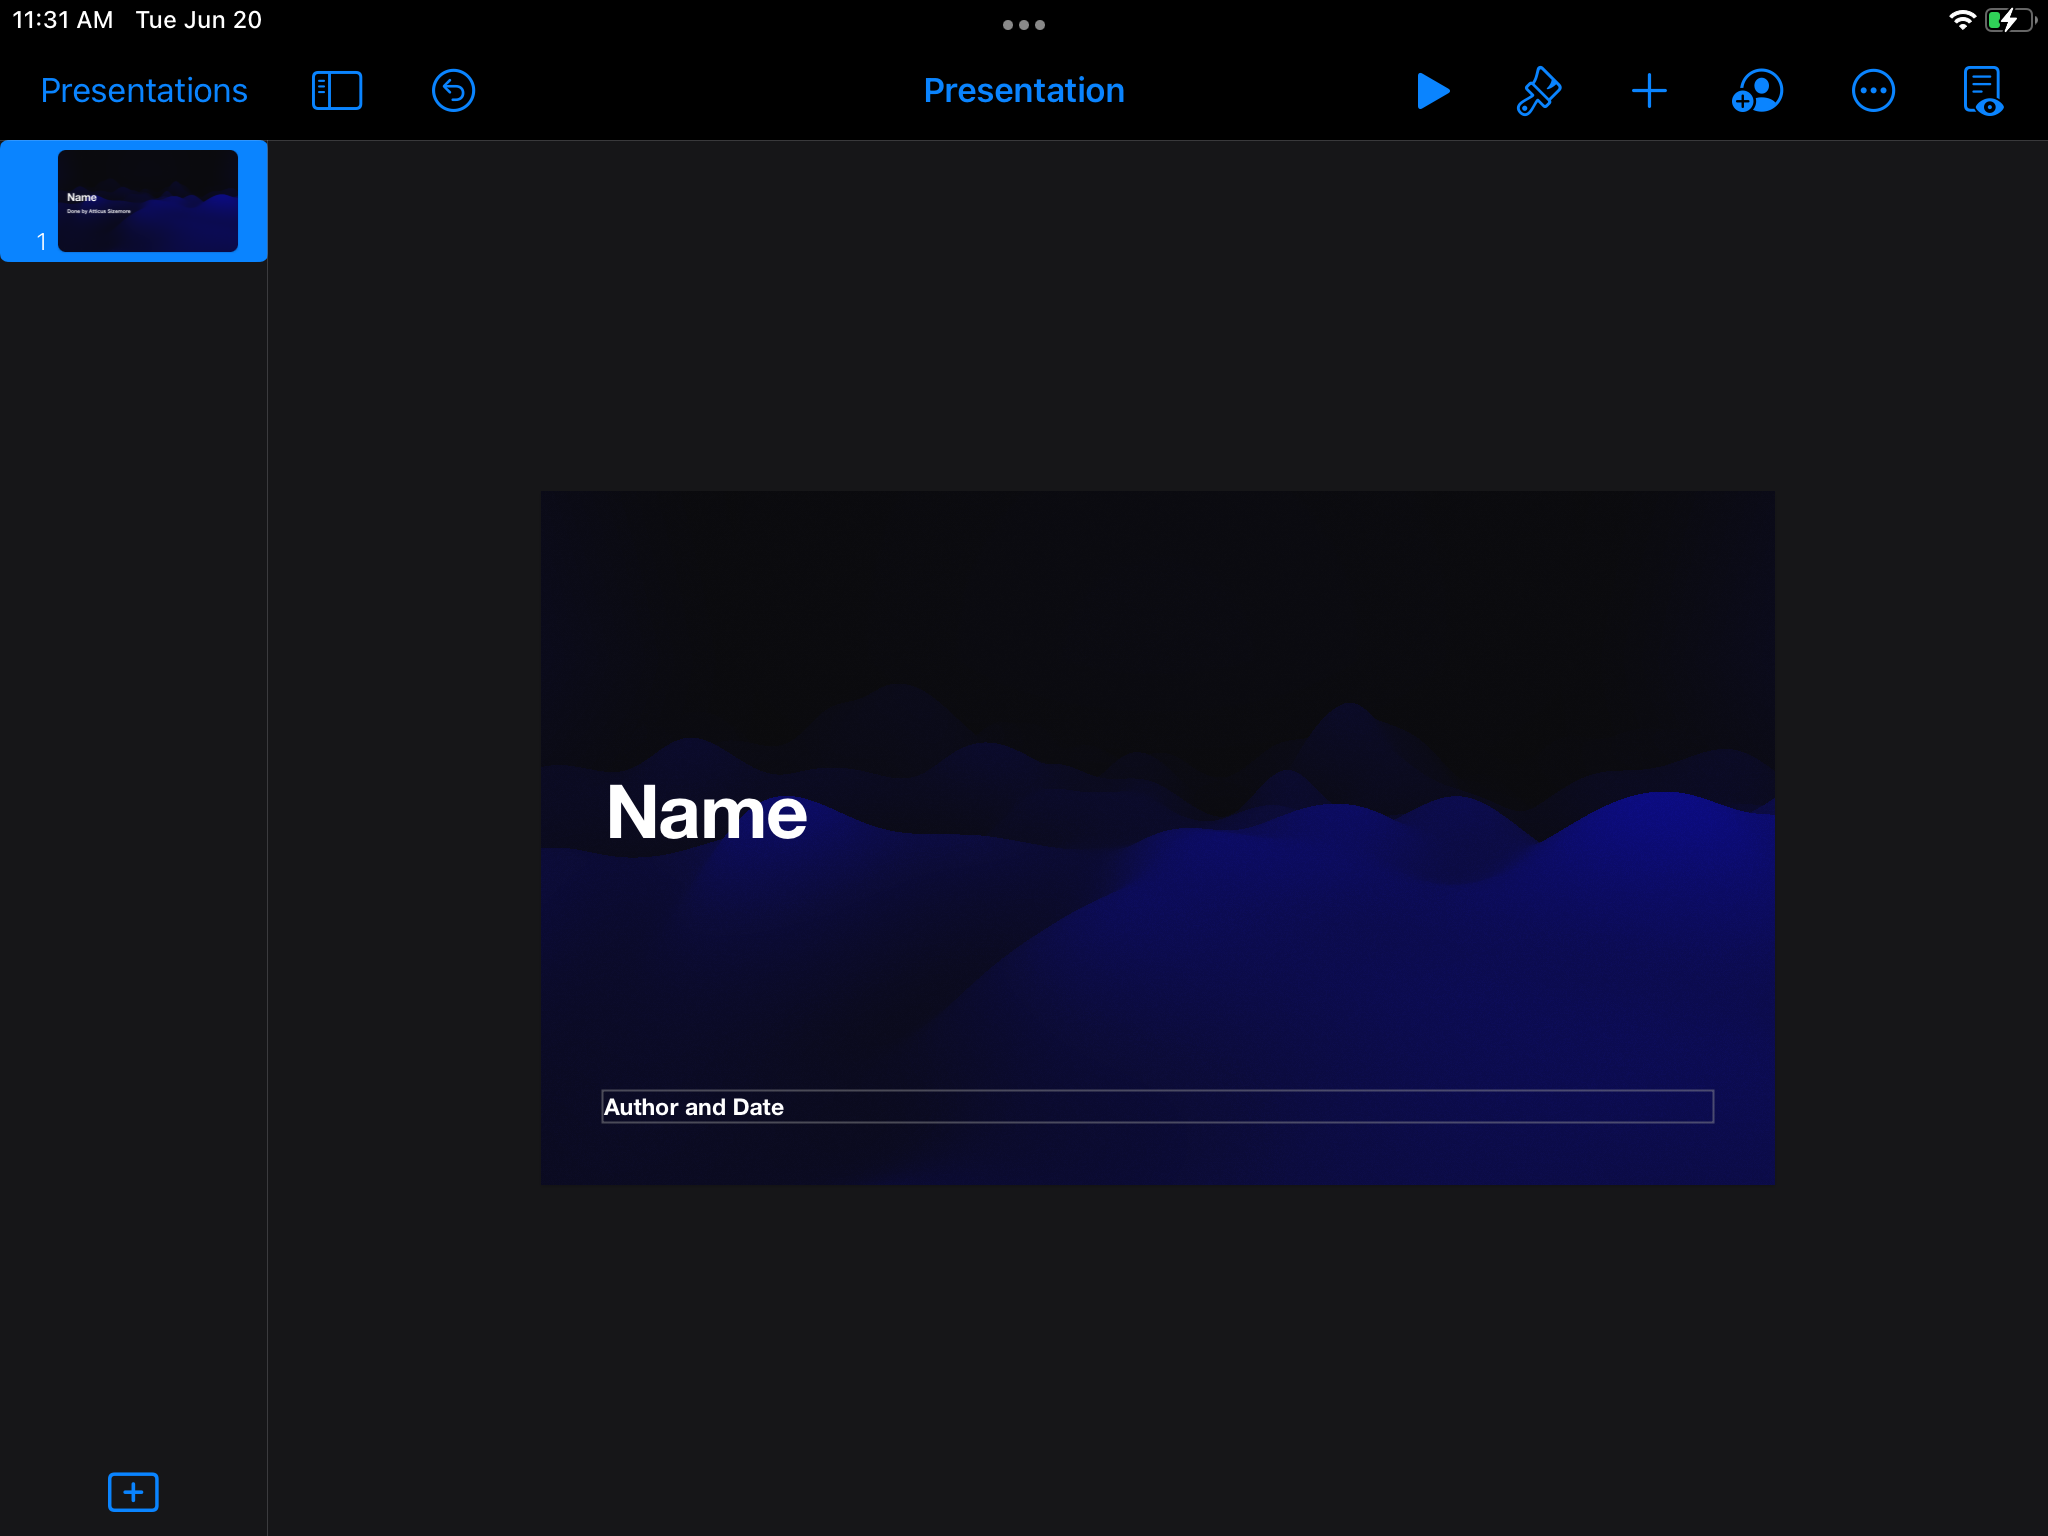2048x1536 pixels.
Task: Open the More options ellipsis menu
Action: [1872, 91]
